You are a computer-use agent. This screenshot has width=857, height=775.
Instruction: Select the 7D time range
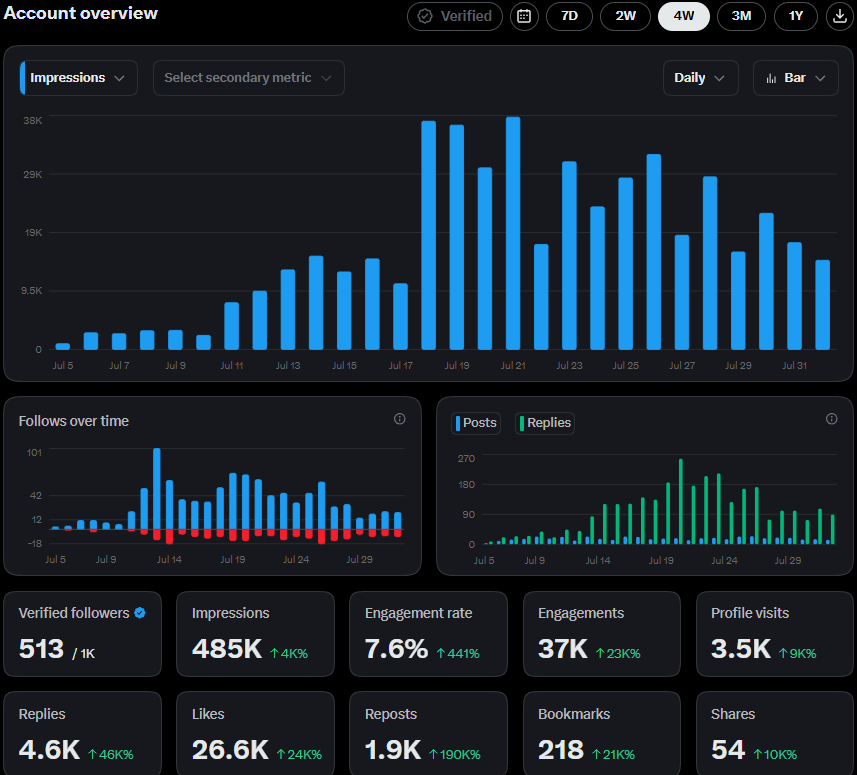[x=570, y=16]
